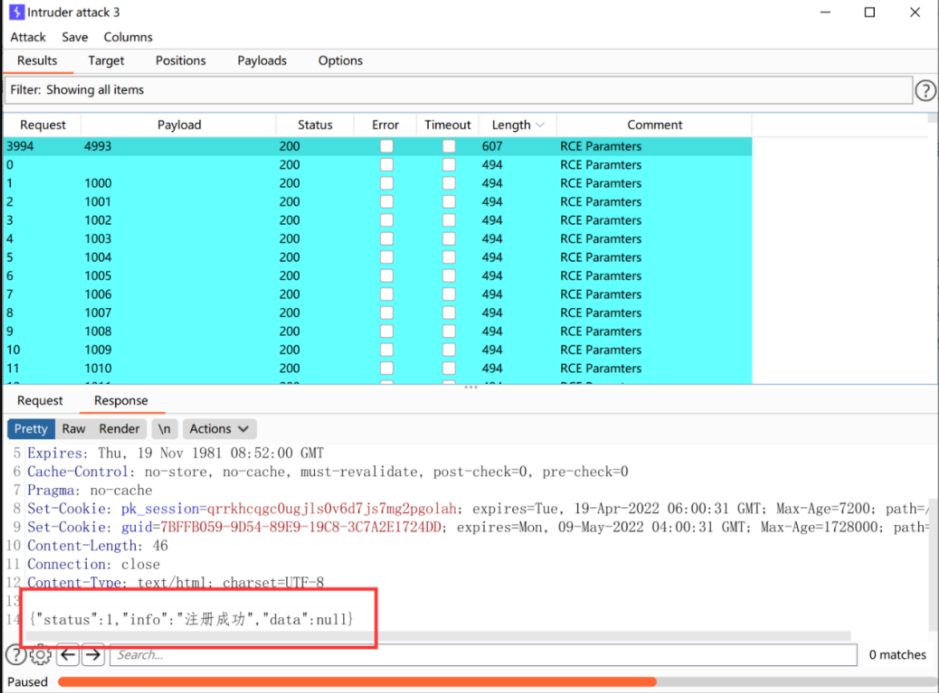Open the Attack menu

click(x=28, y=37)
